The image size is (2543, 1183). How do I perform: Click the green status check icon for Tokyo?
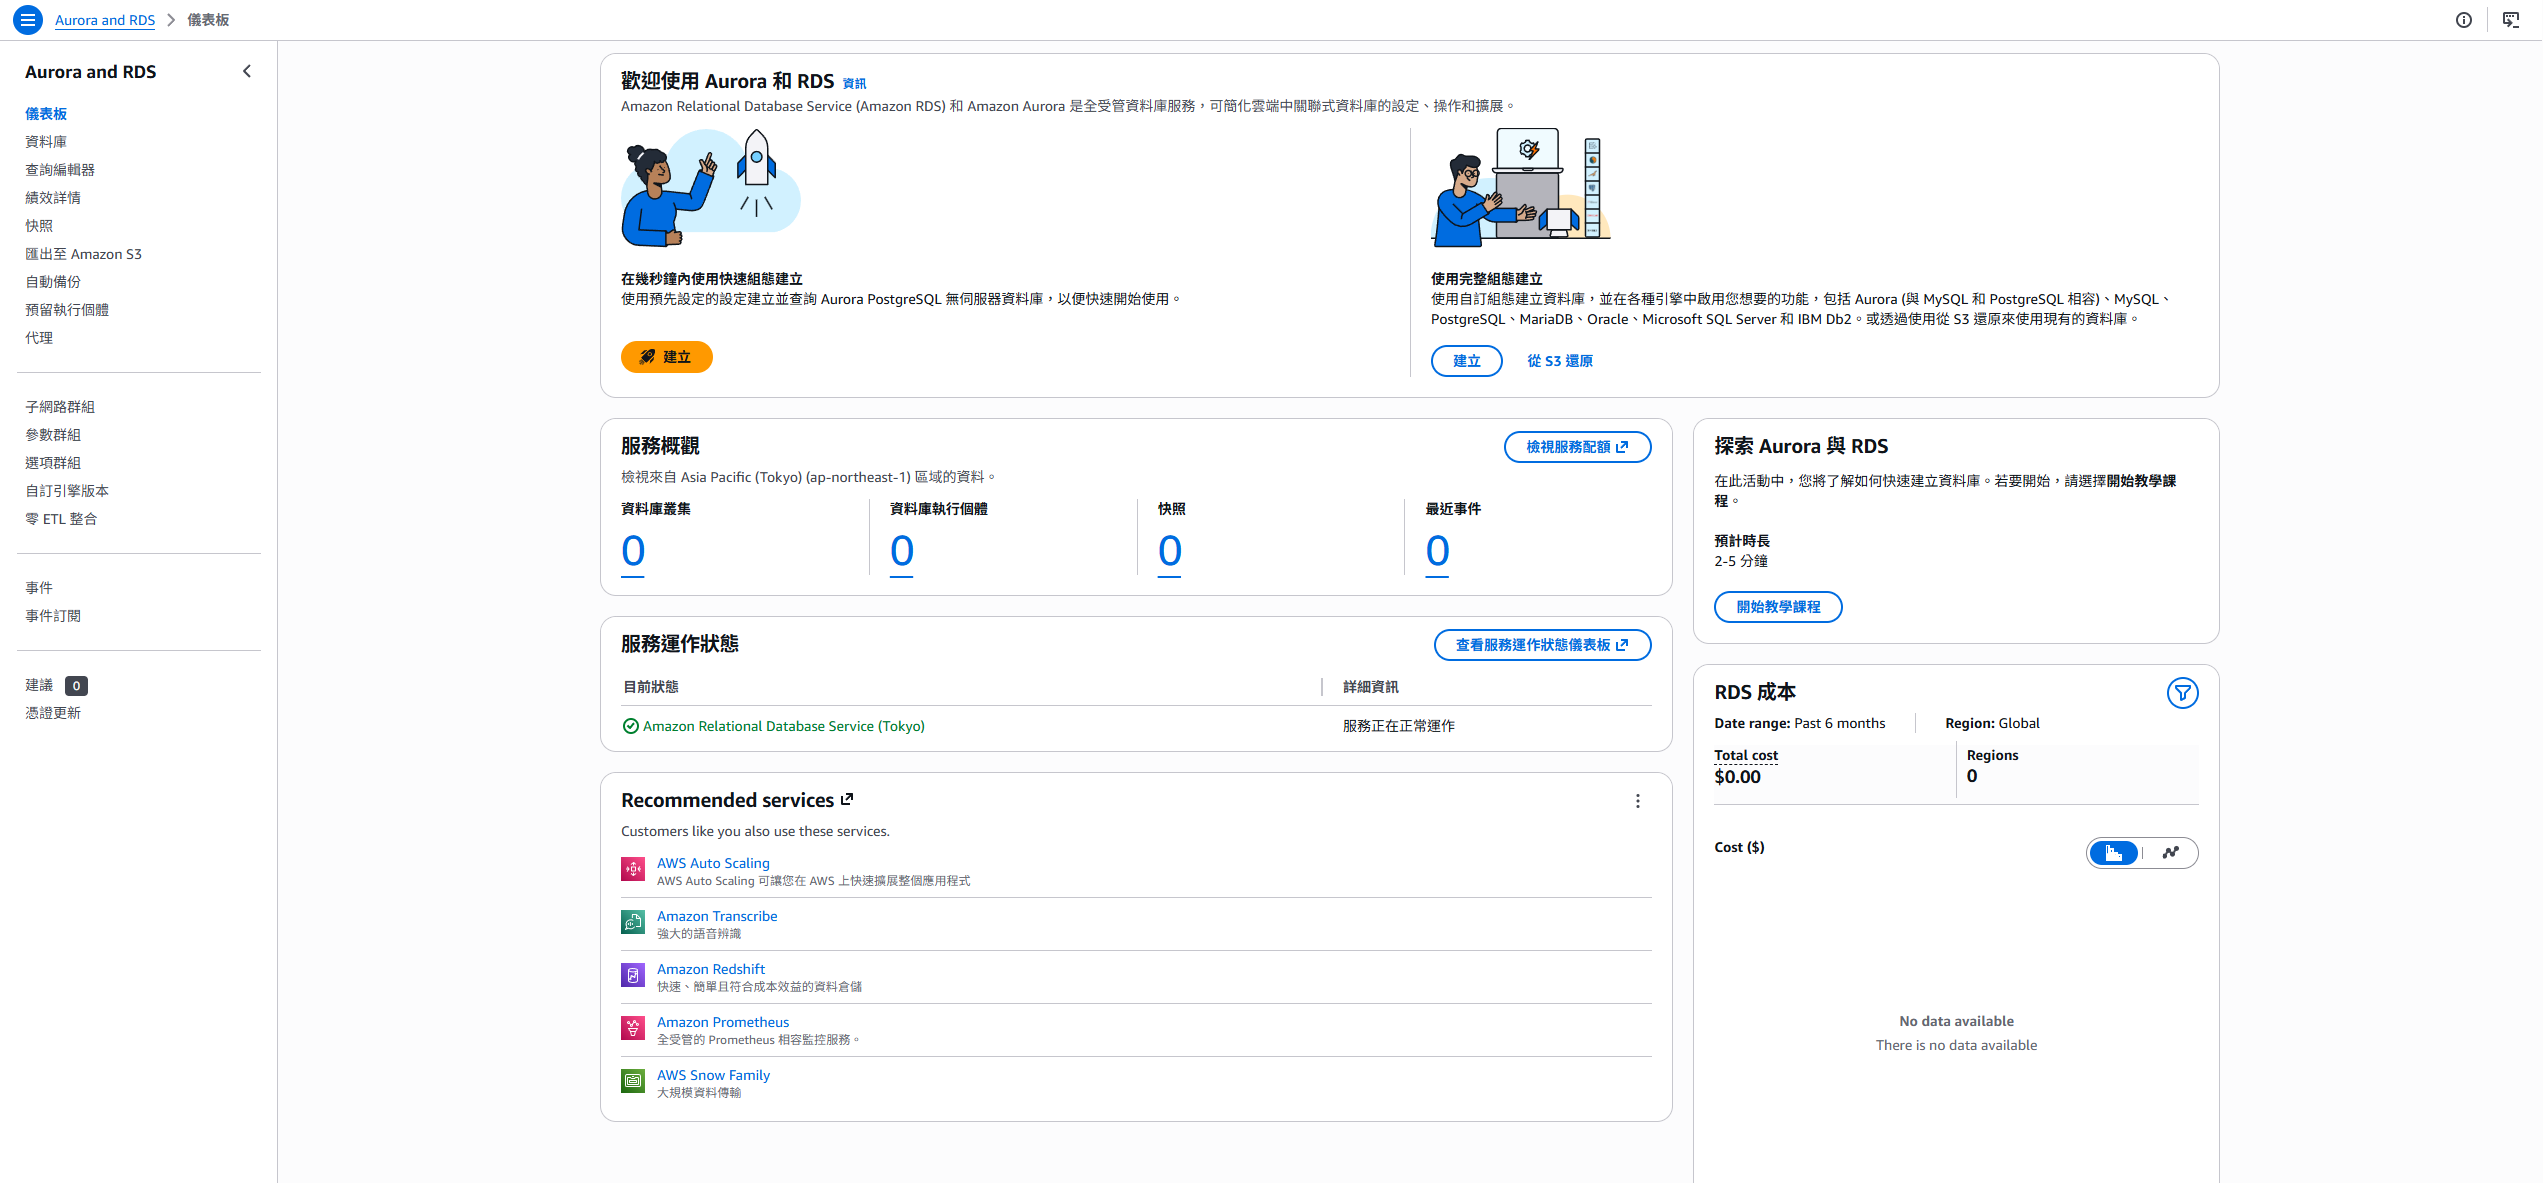point(630,726)
